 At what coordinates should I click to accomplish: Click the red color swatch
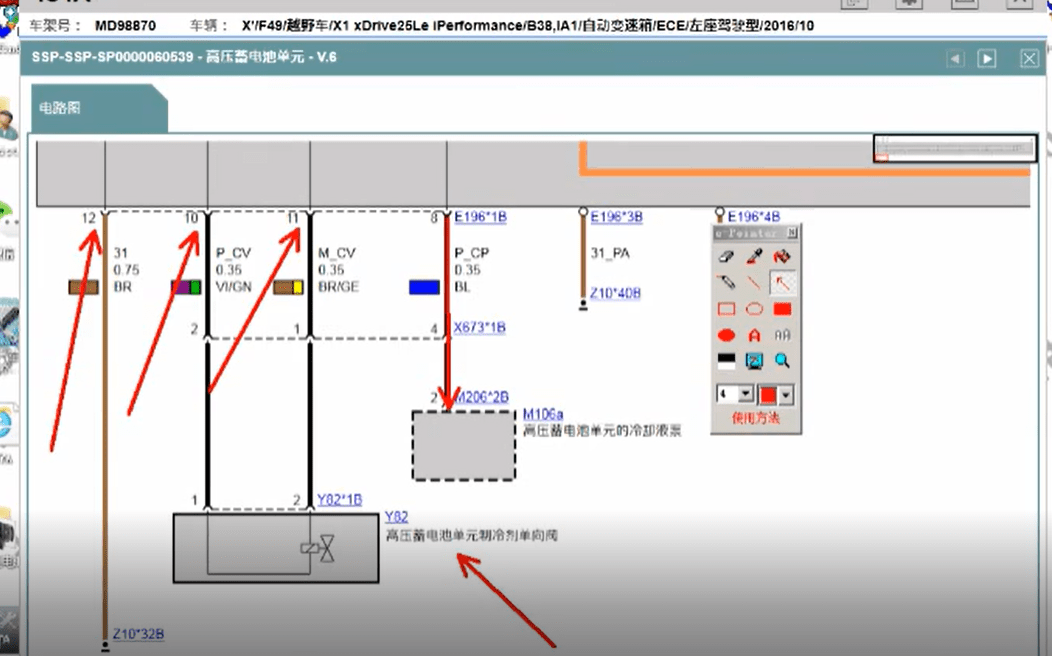pos(766,391)
